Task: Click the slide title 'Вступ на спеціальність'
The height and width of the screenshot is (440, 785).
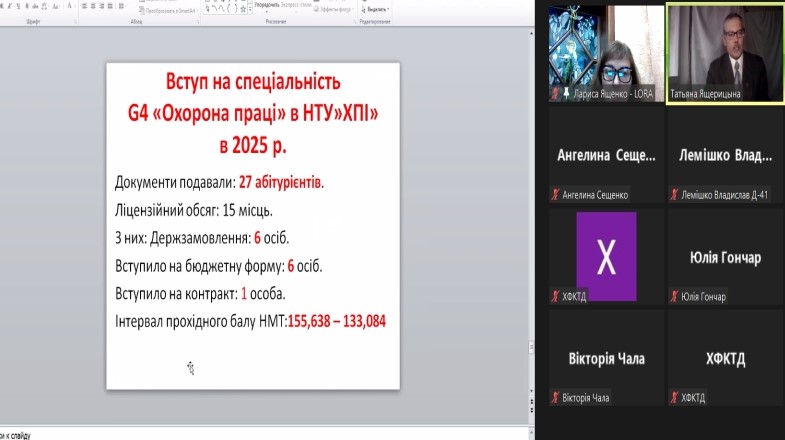Action: point(253,82)
